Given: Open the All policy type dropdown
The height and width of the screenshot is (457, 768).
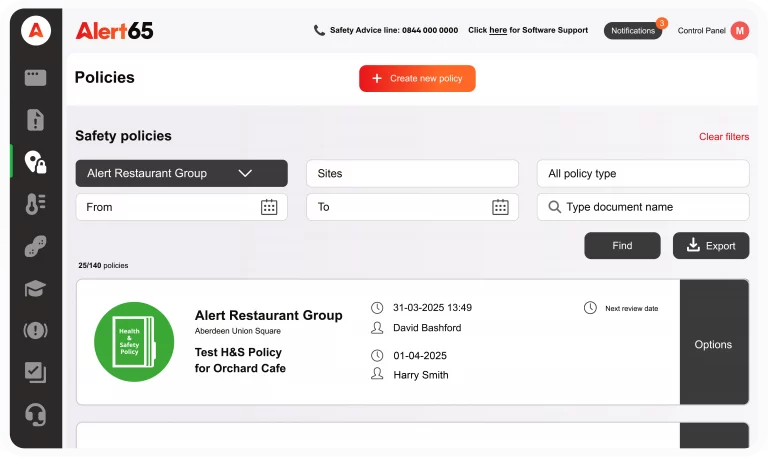Looking at the screenshot, I should [642, 173].
